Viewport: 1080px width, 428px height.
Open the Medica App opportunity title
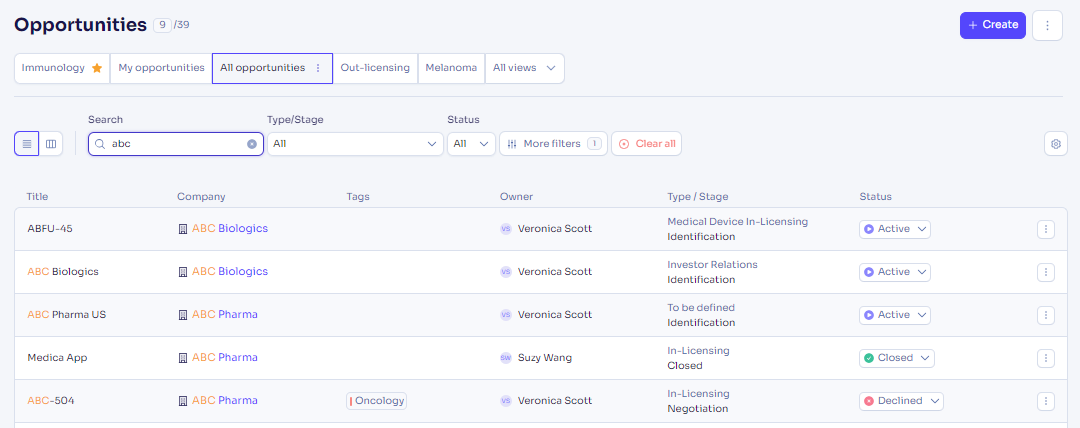57,358
